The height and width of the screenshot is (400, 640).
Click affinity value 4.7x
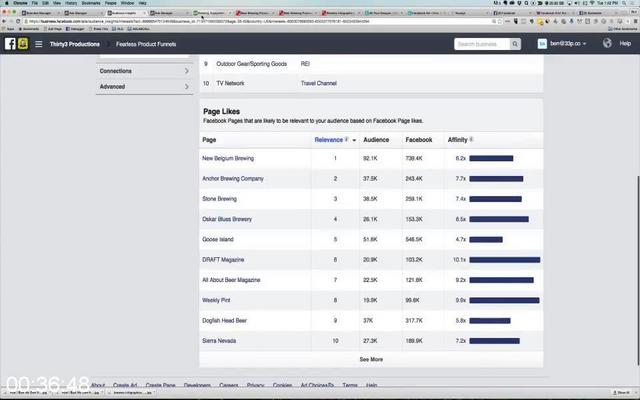click(x=461, y=240)
